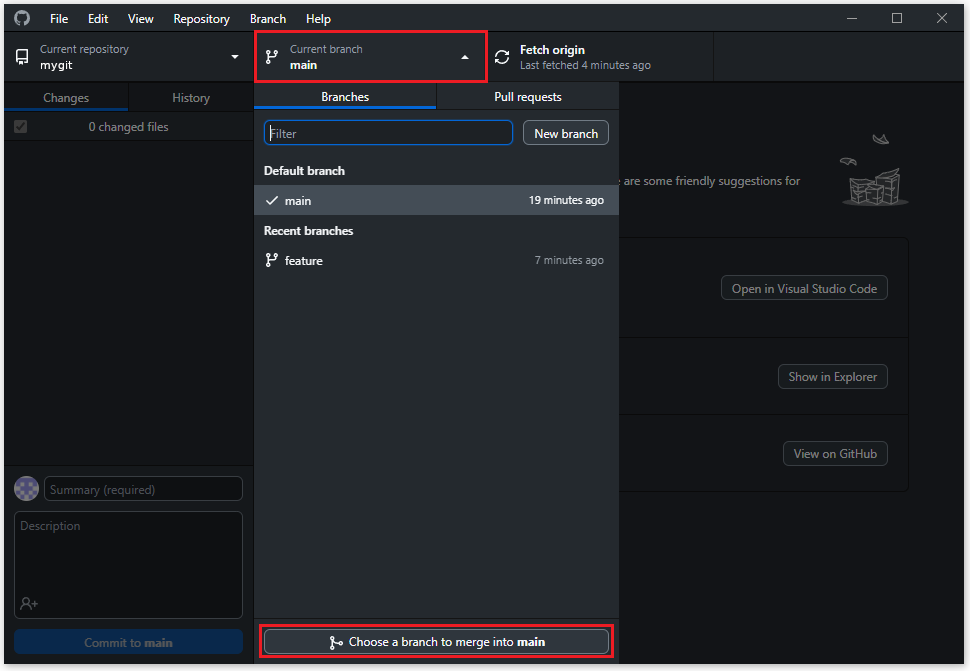Switch to the Pull requests tab

tap(527, 97)
